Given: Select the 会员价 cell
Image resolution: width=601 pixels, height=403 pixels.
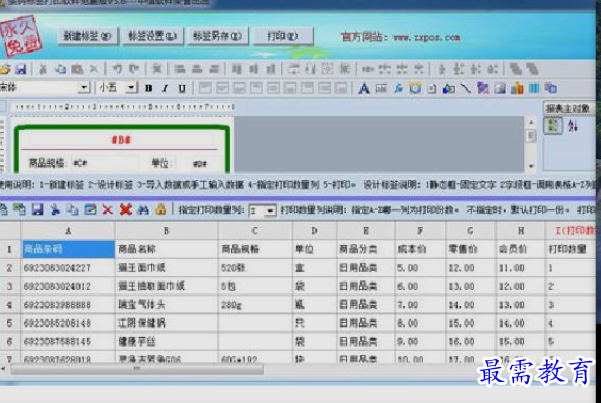Looking at the screenshot, I should (x=521, y=249).
